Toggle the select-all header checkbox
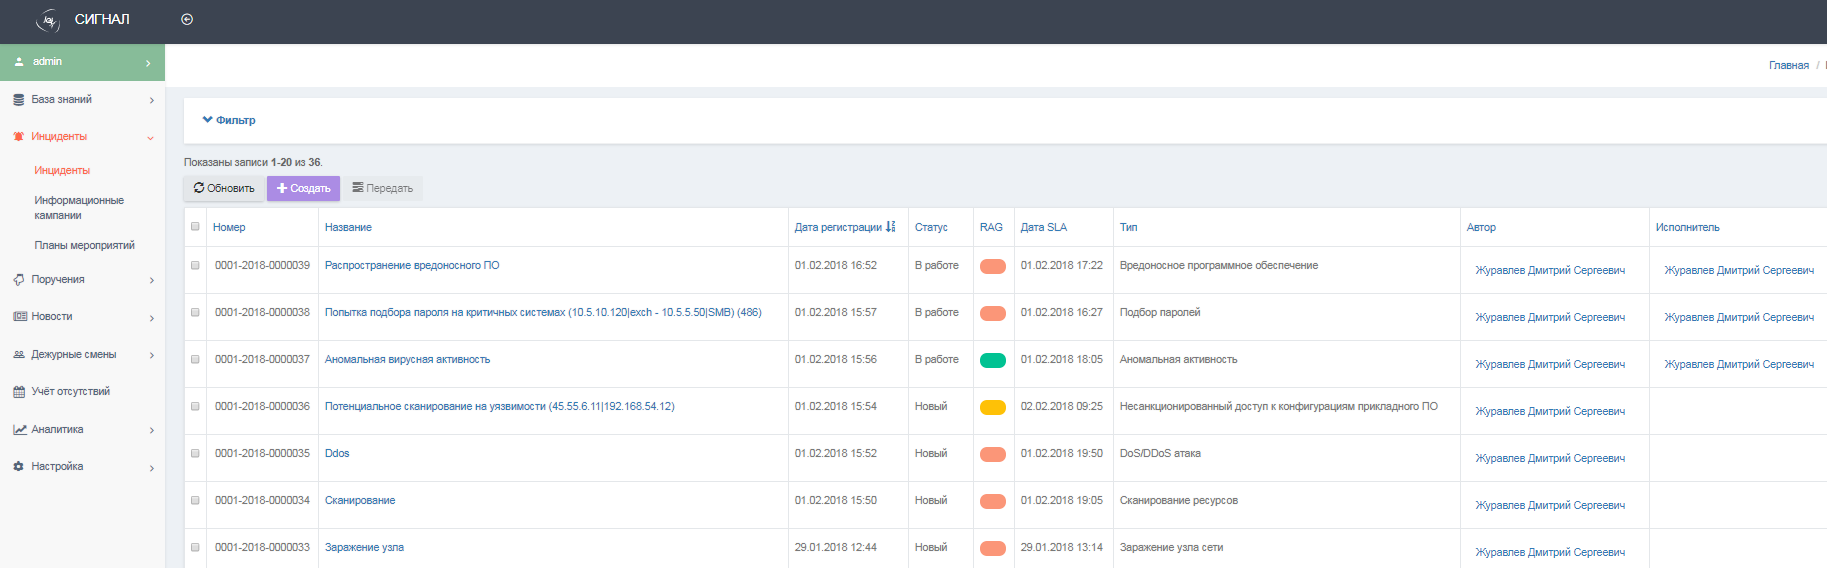The height and width of the screenshot is (568, 1827). click(x=195, y=227)
